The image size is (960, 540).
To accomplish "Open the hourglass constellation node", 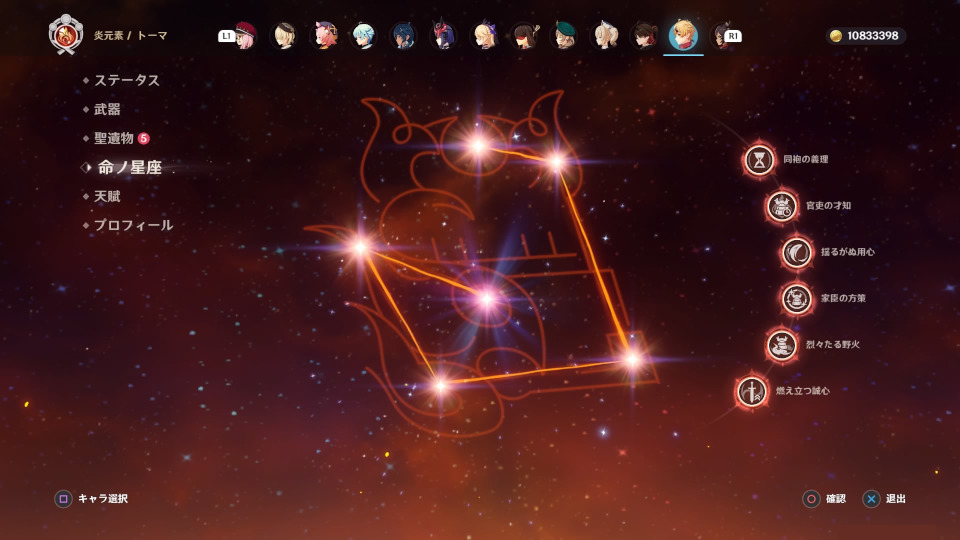I will coord(759,160).
